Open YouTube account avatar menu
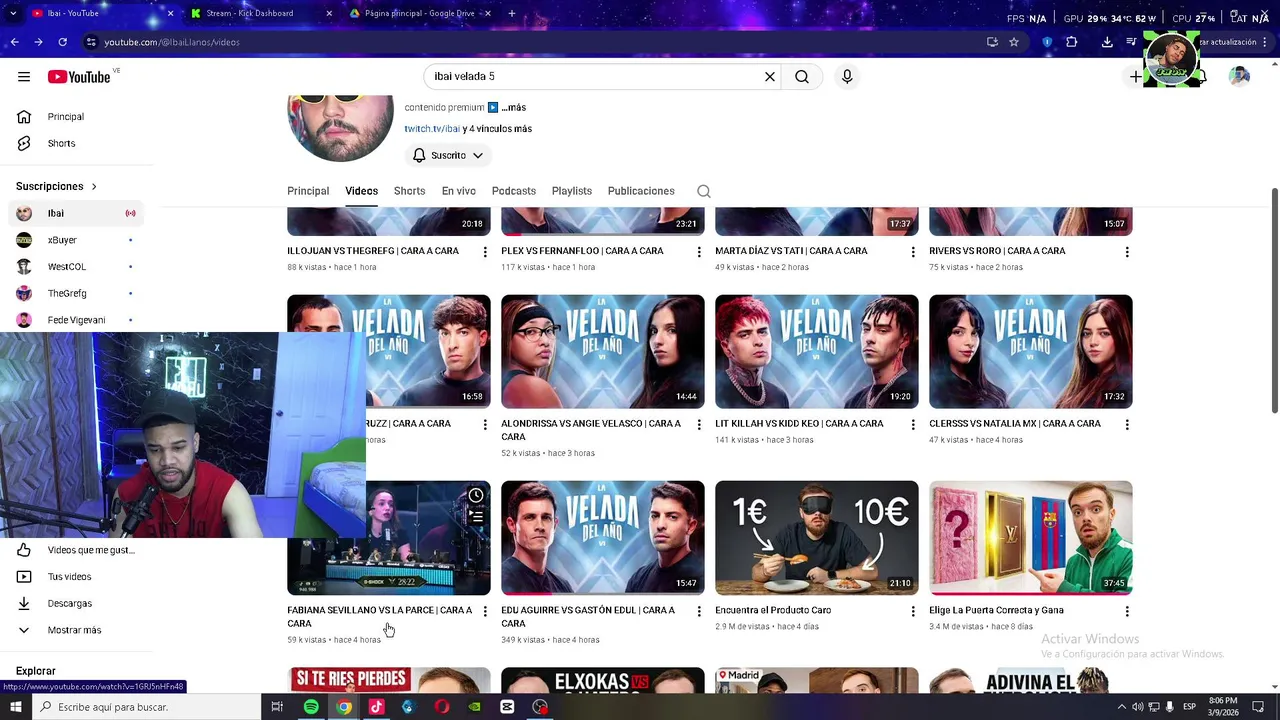 [x=1239, y=77]
